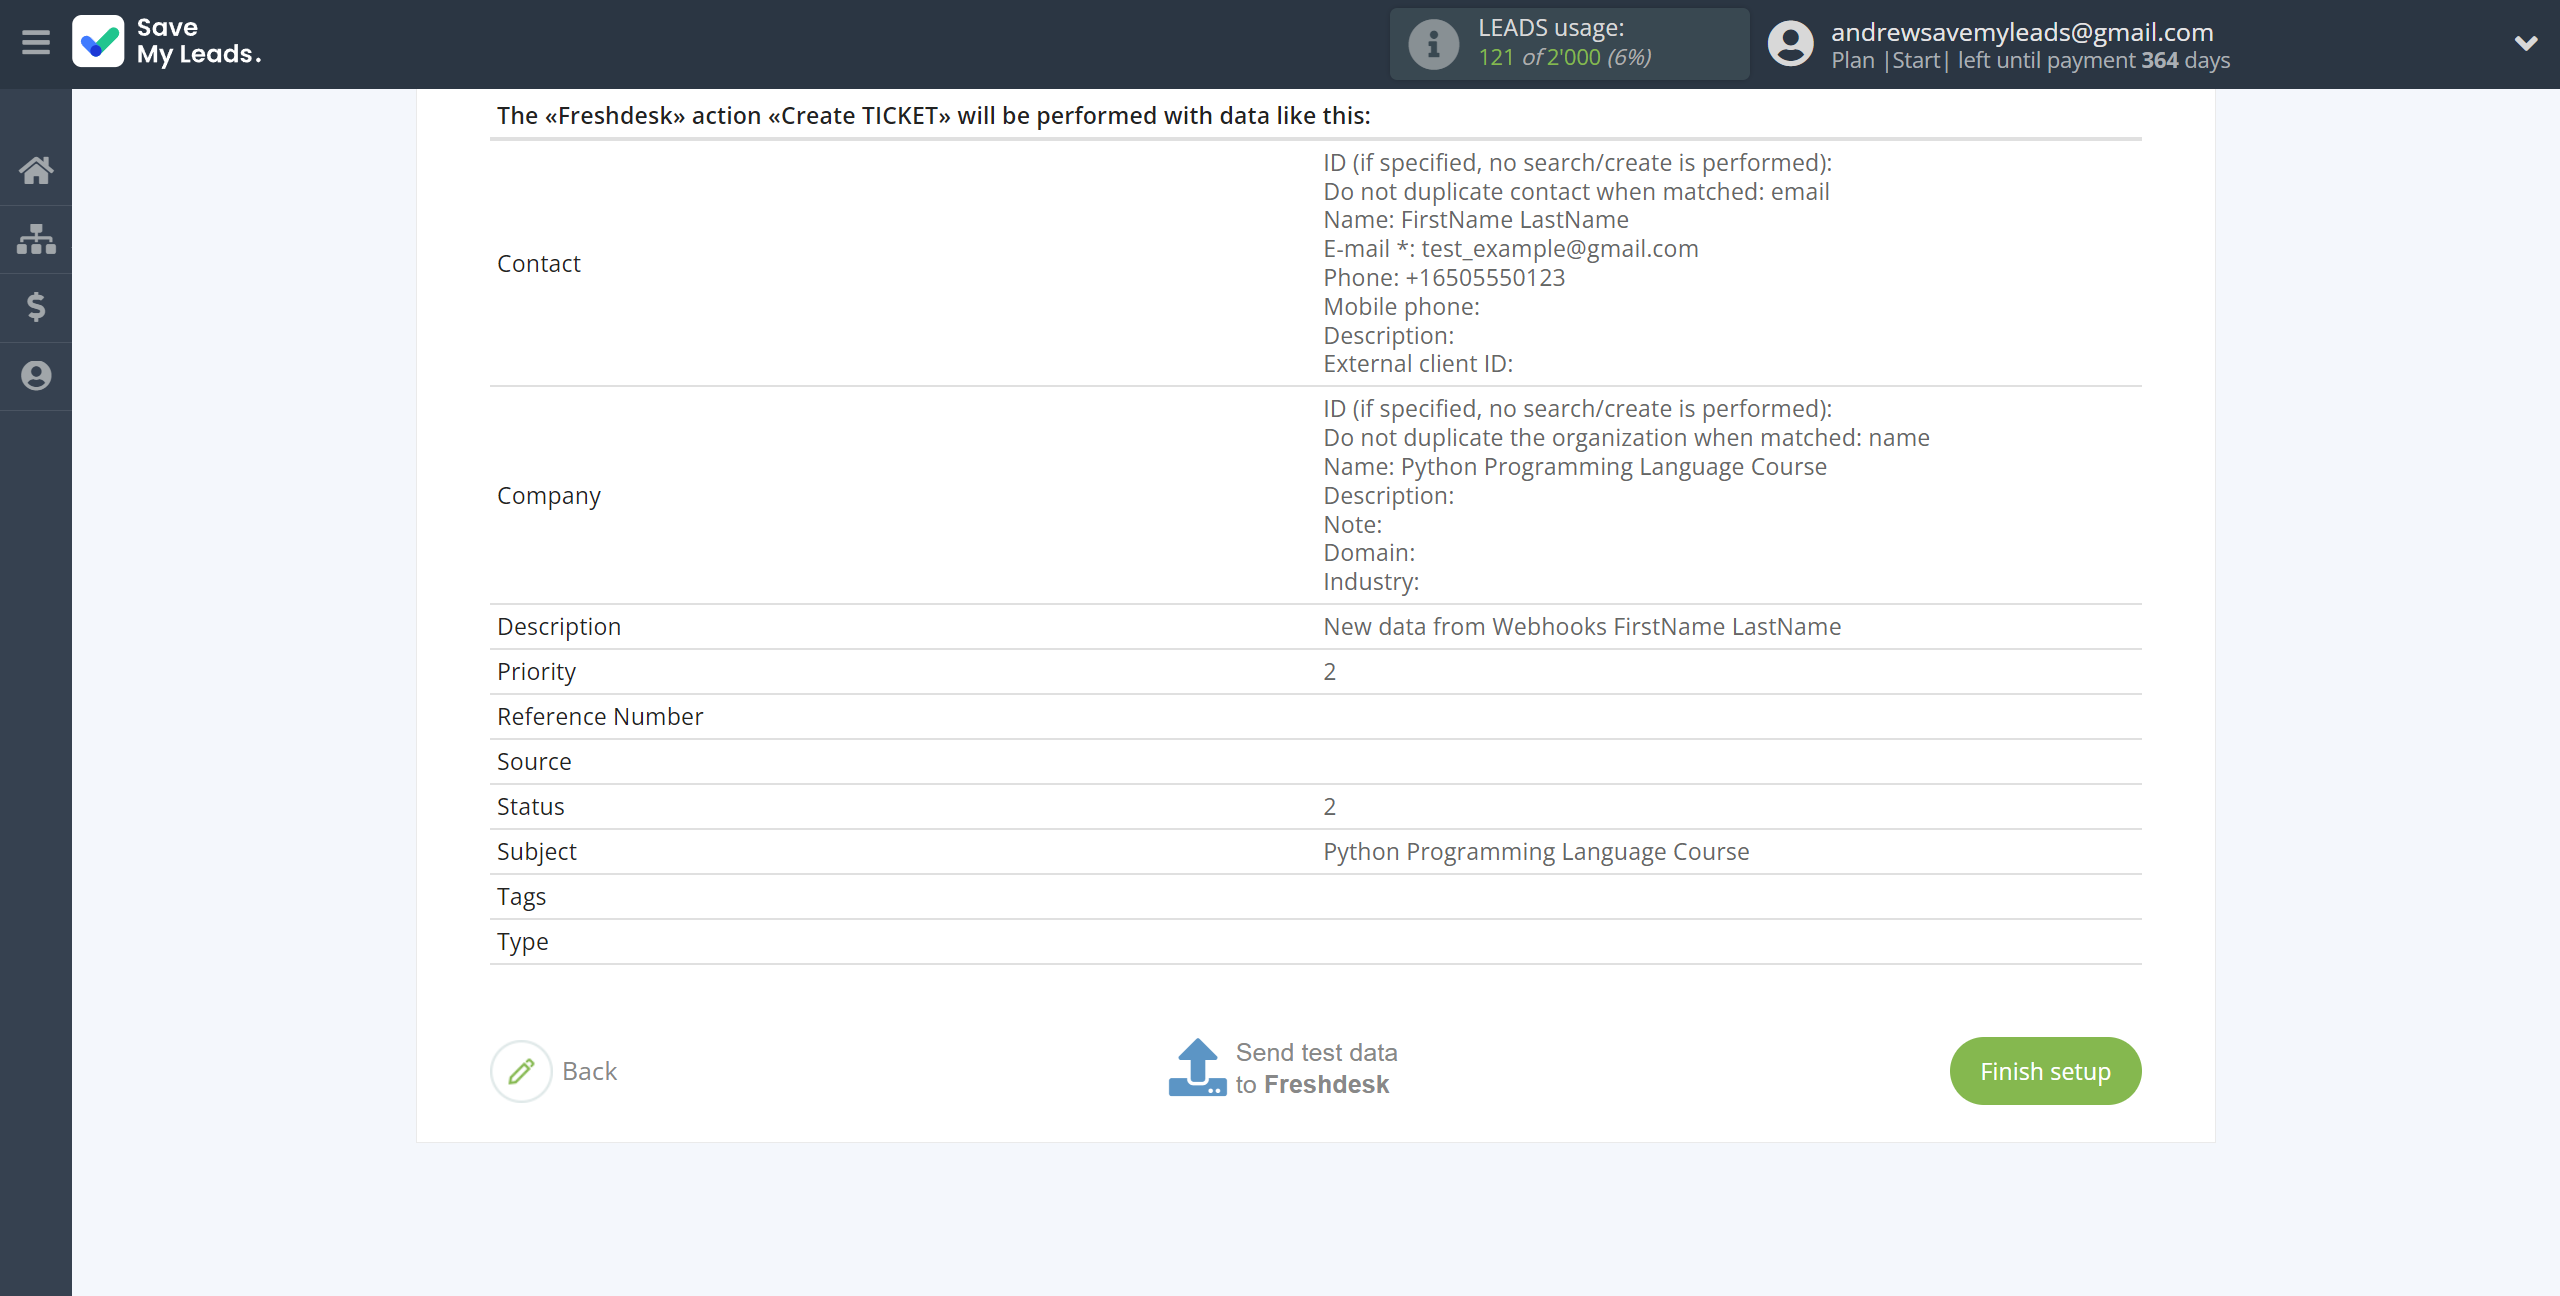The width and height of the screenshot is (2560, 1296).
Task: Click the test_example@gmail.com email value
Action: point(1560,249)
